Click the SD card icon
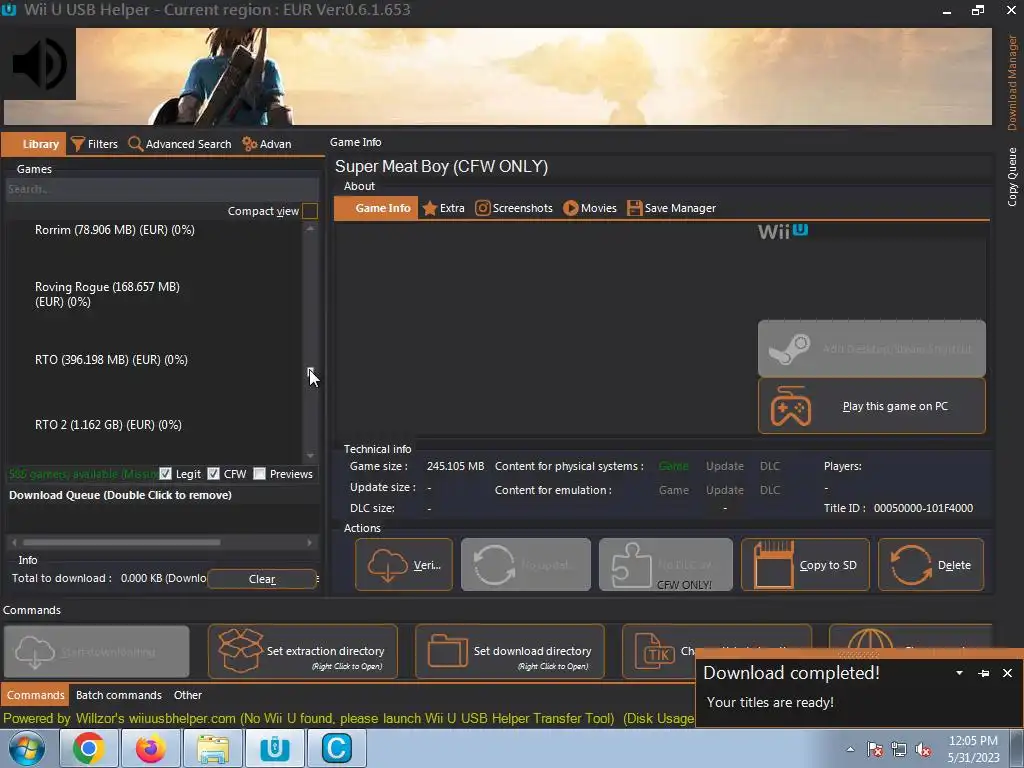This screenshot has width=1024, height=768. tap(774, 565)
